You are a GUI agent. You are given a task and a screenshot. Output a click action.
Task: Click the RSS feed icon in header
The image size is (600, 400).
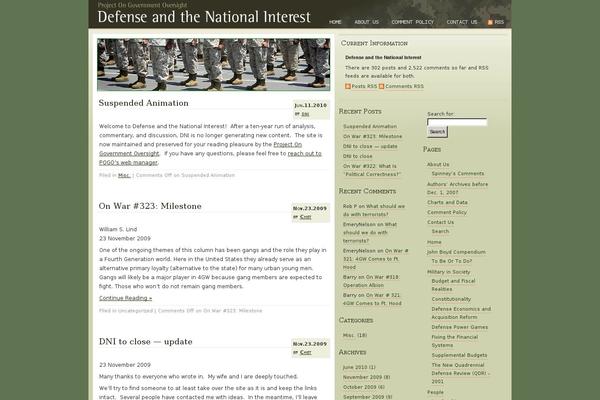(x=490, y=22)
